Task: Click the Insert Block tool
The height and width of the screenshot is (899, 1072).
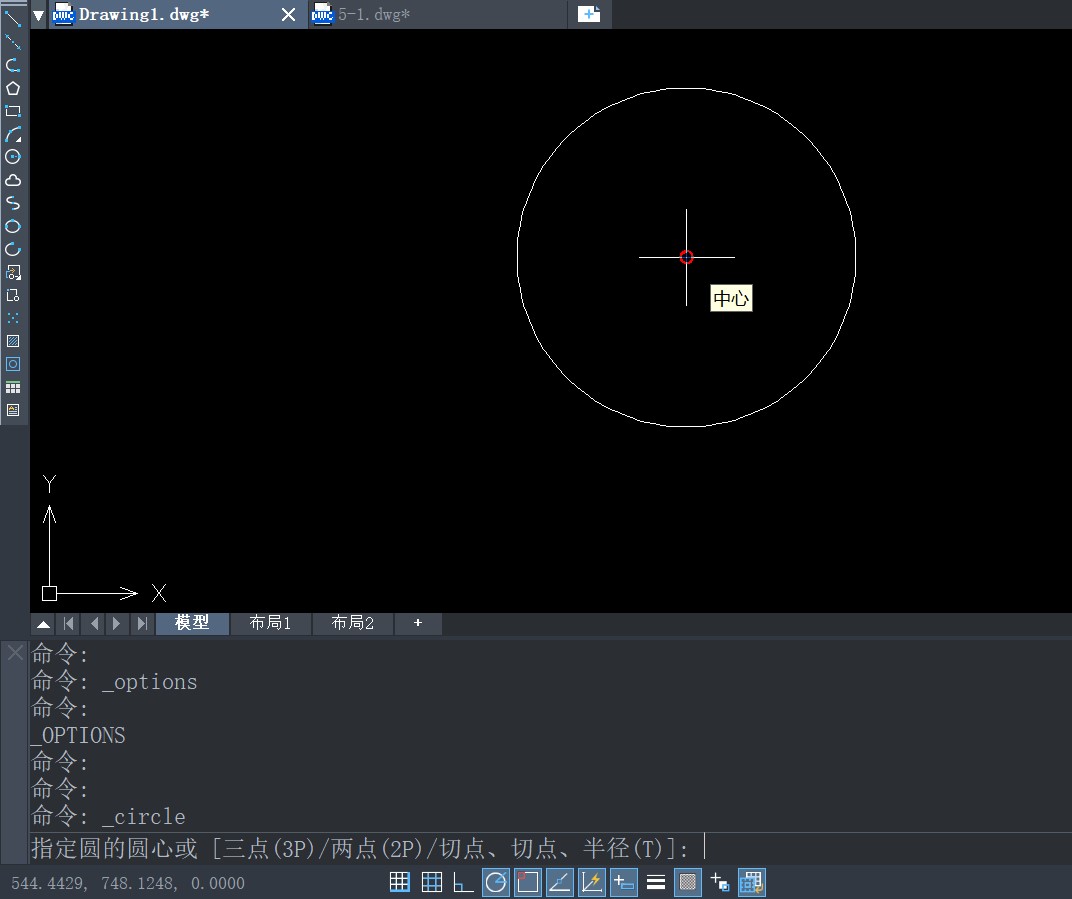Action: click(13, 272)
